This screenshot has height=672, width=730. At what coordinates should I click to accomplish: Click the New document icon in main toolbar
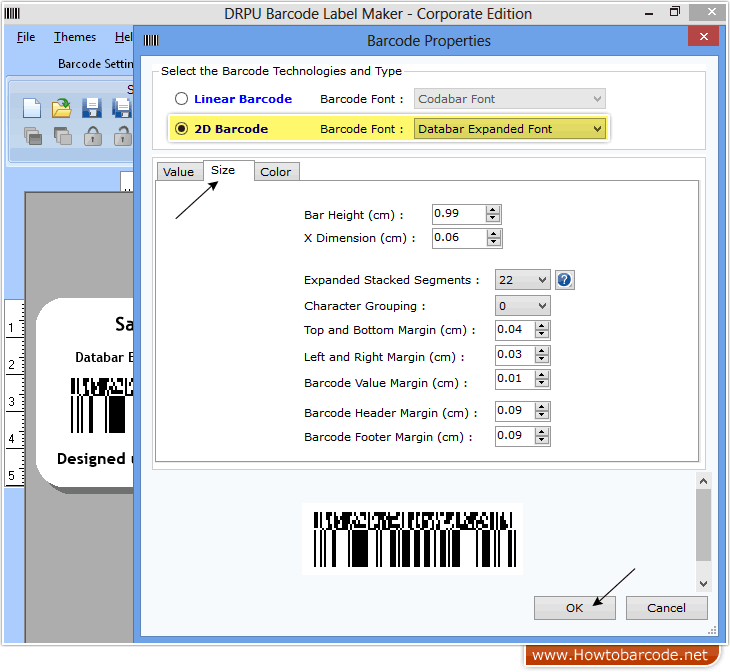click(32, 108)
